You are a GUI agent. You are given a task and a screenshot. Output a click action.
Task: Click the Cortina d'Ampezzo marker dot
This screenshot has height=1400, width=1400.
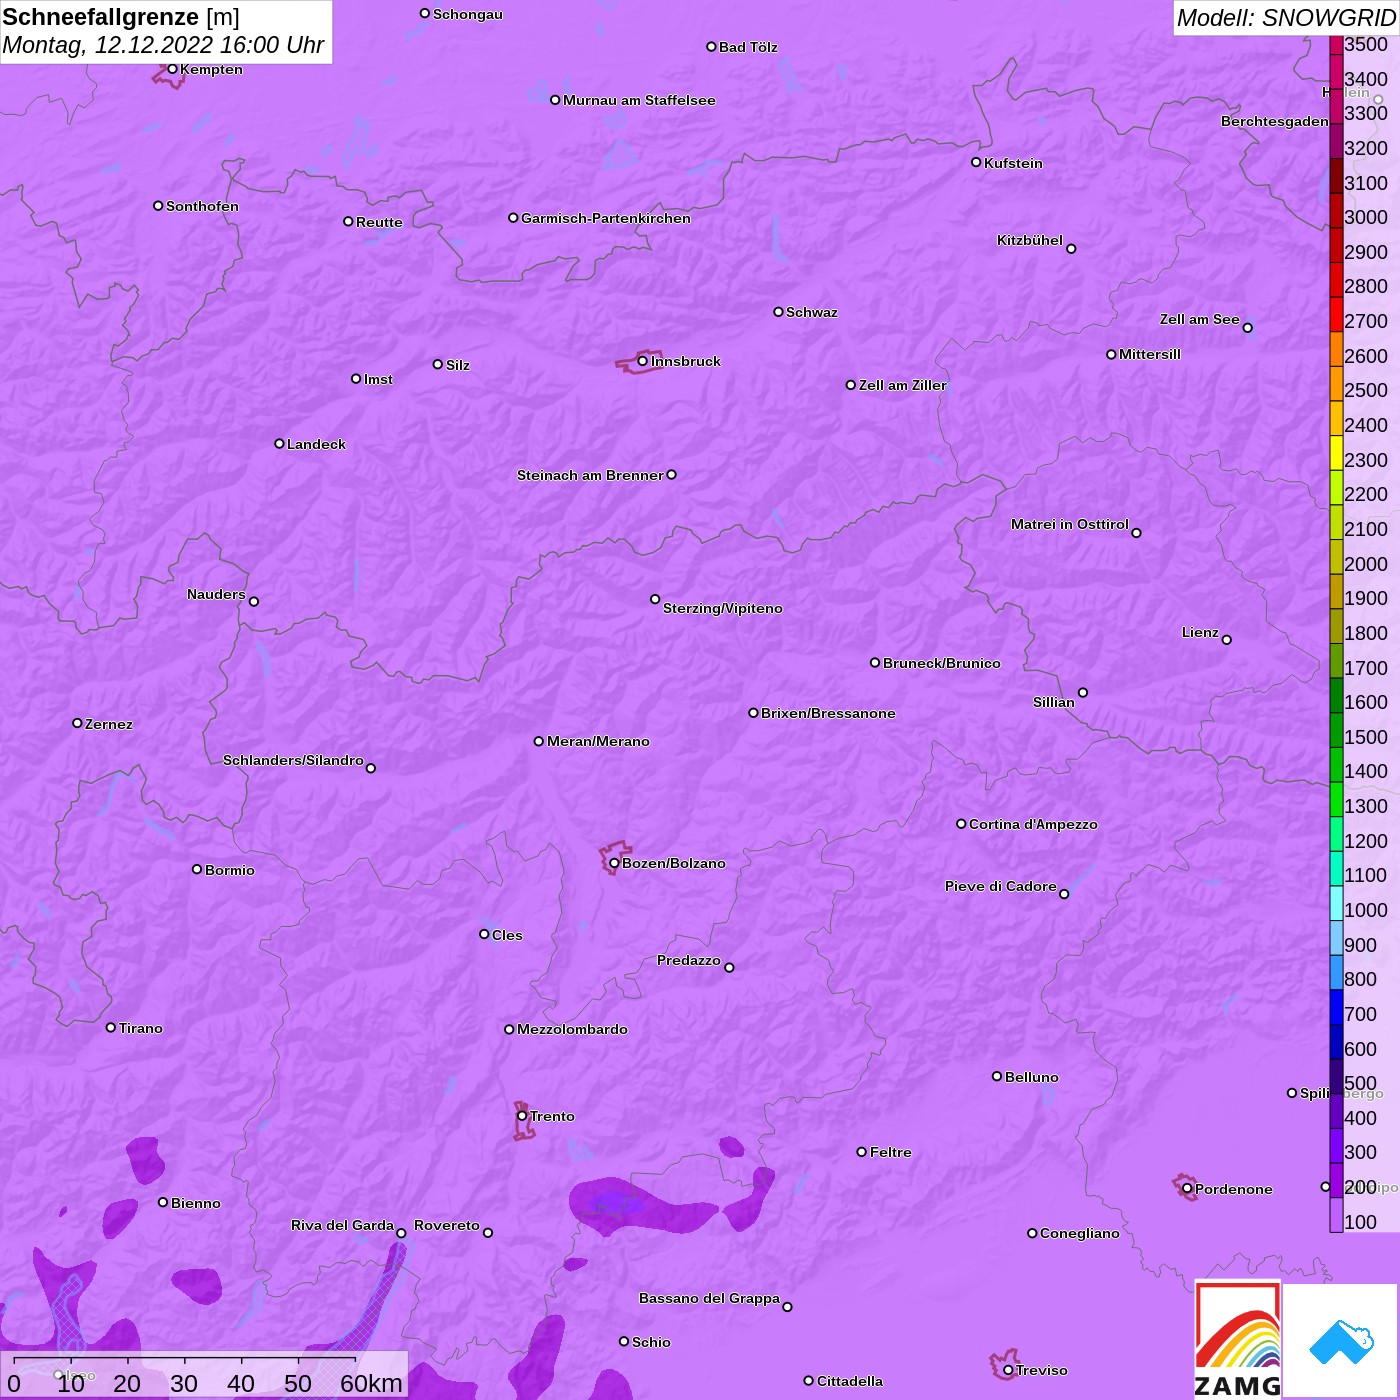click(x=961, y=824)
